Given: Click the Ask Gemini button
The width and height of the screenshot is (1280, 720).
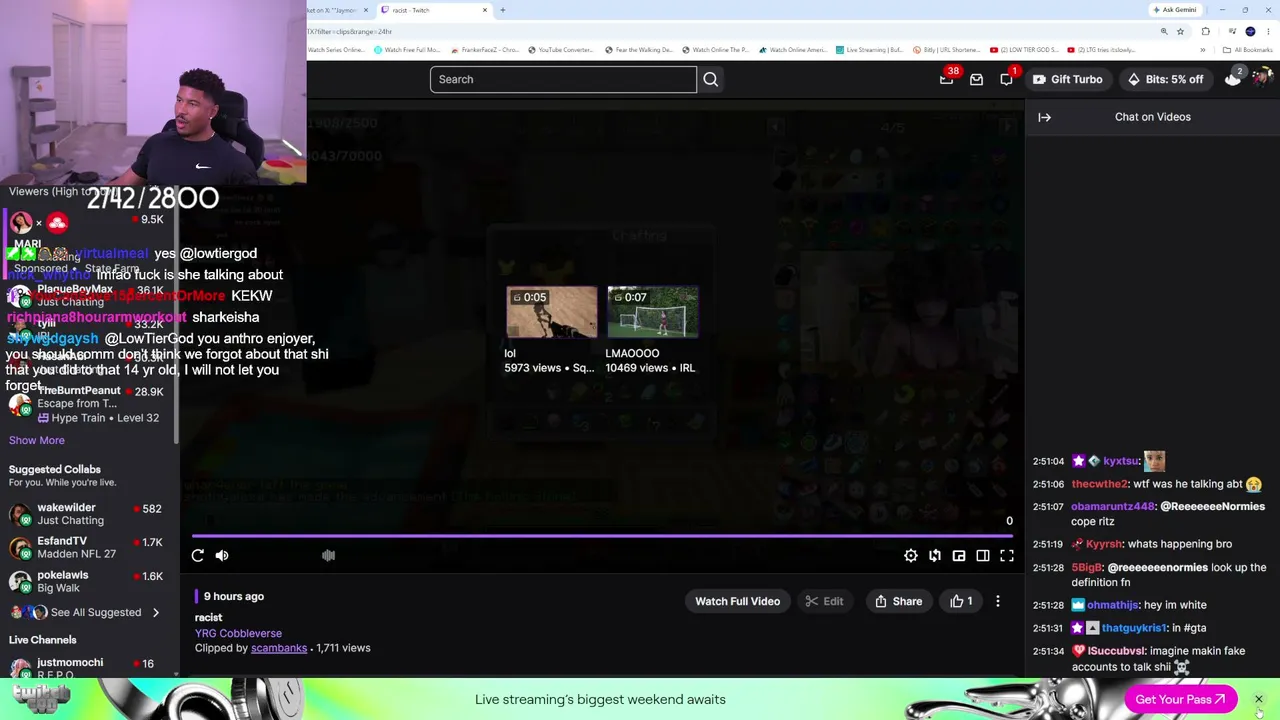Looking at the screenshot, I should pos(1175,10).
